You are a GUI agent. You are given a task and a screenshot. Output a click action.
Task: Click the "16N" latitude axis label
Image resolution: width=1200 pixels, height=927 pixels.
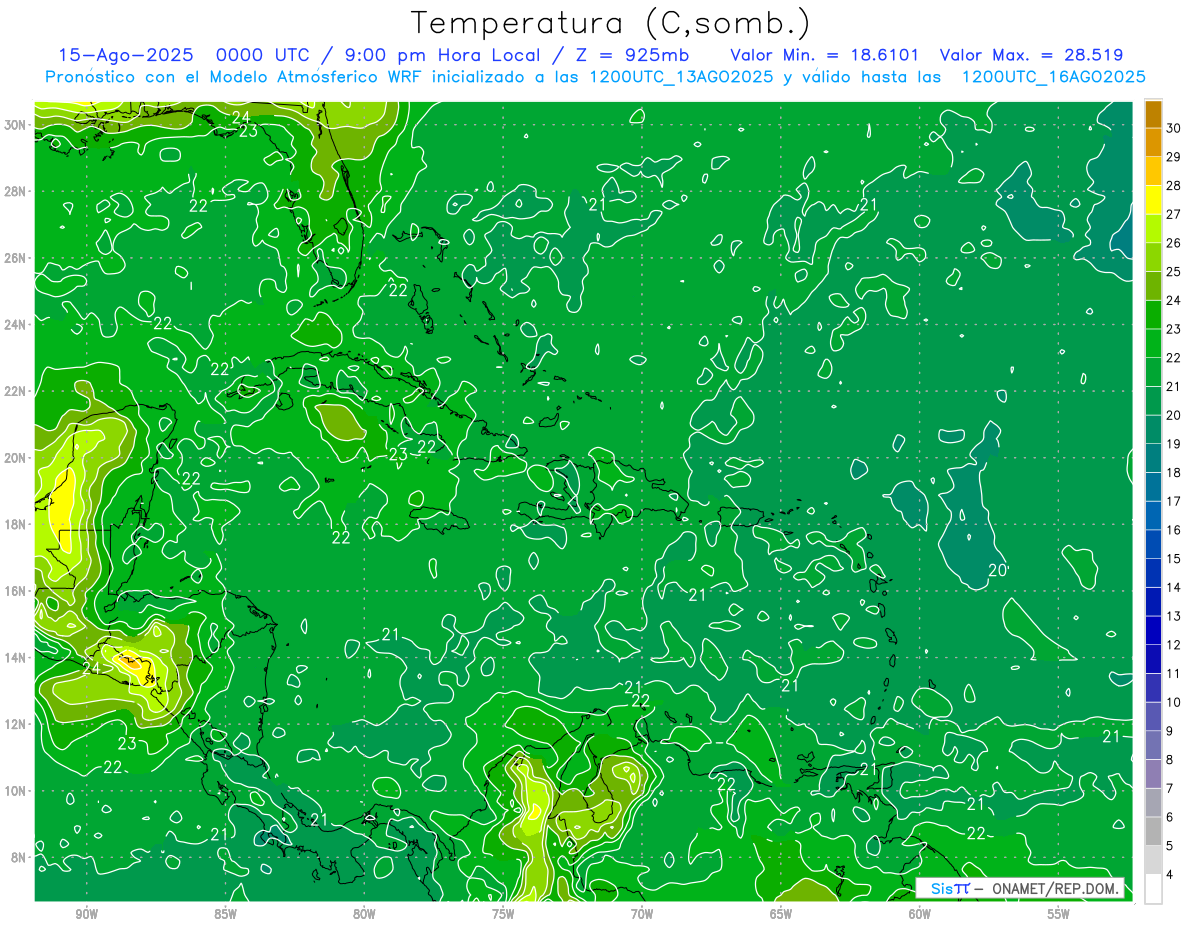coord(16,591)
